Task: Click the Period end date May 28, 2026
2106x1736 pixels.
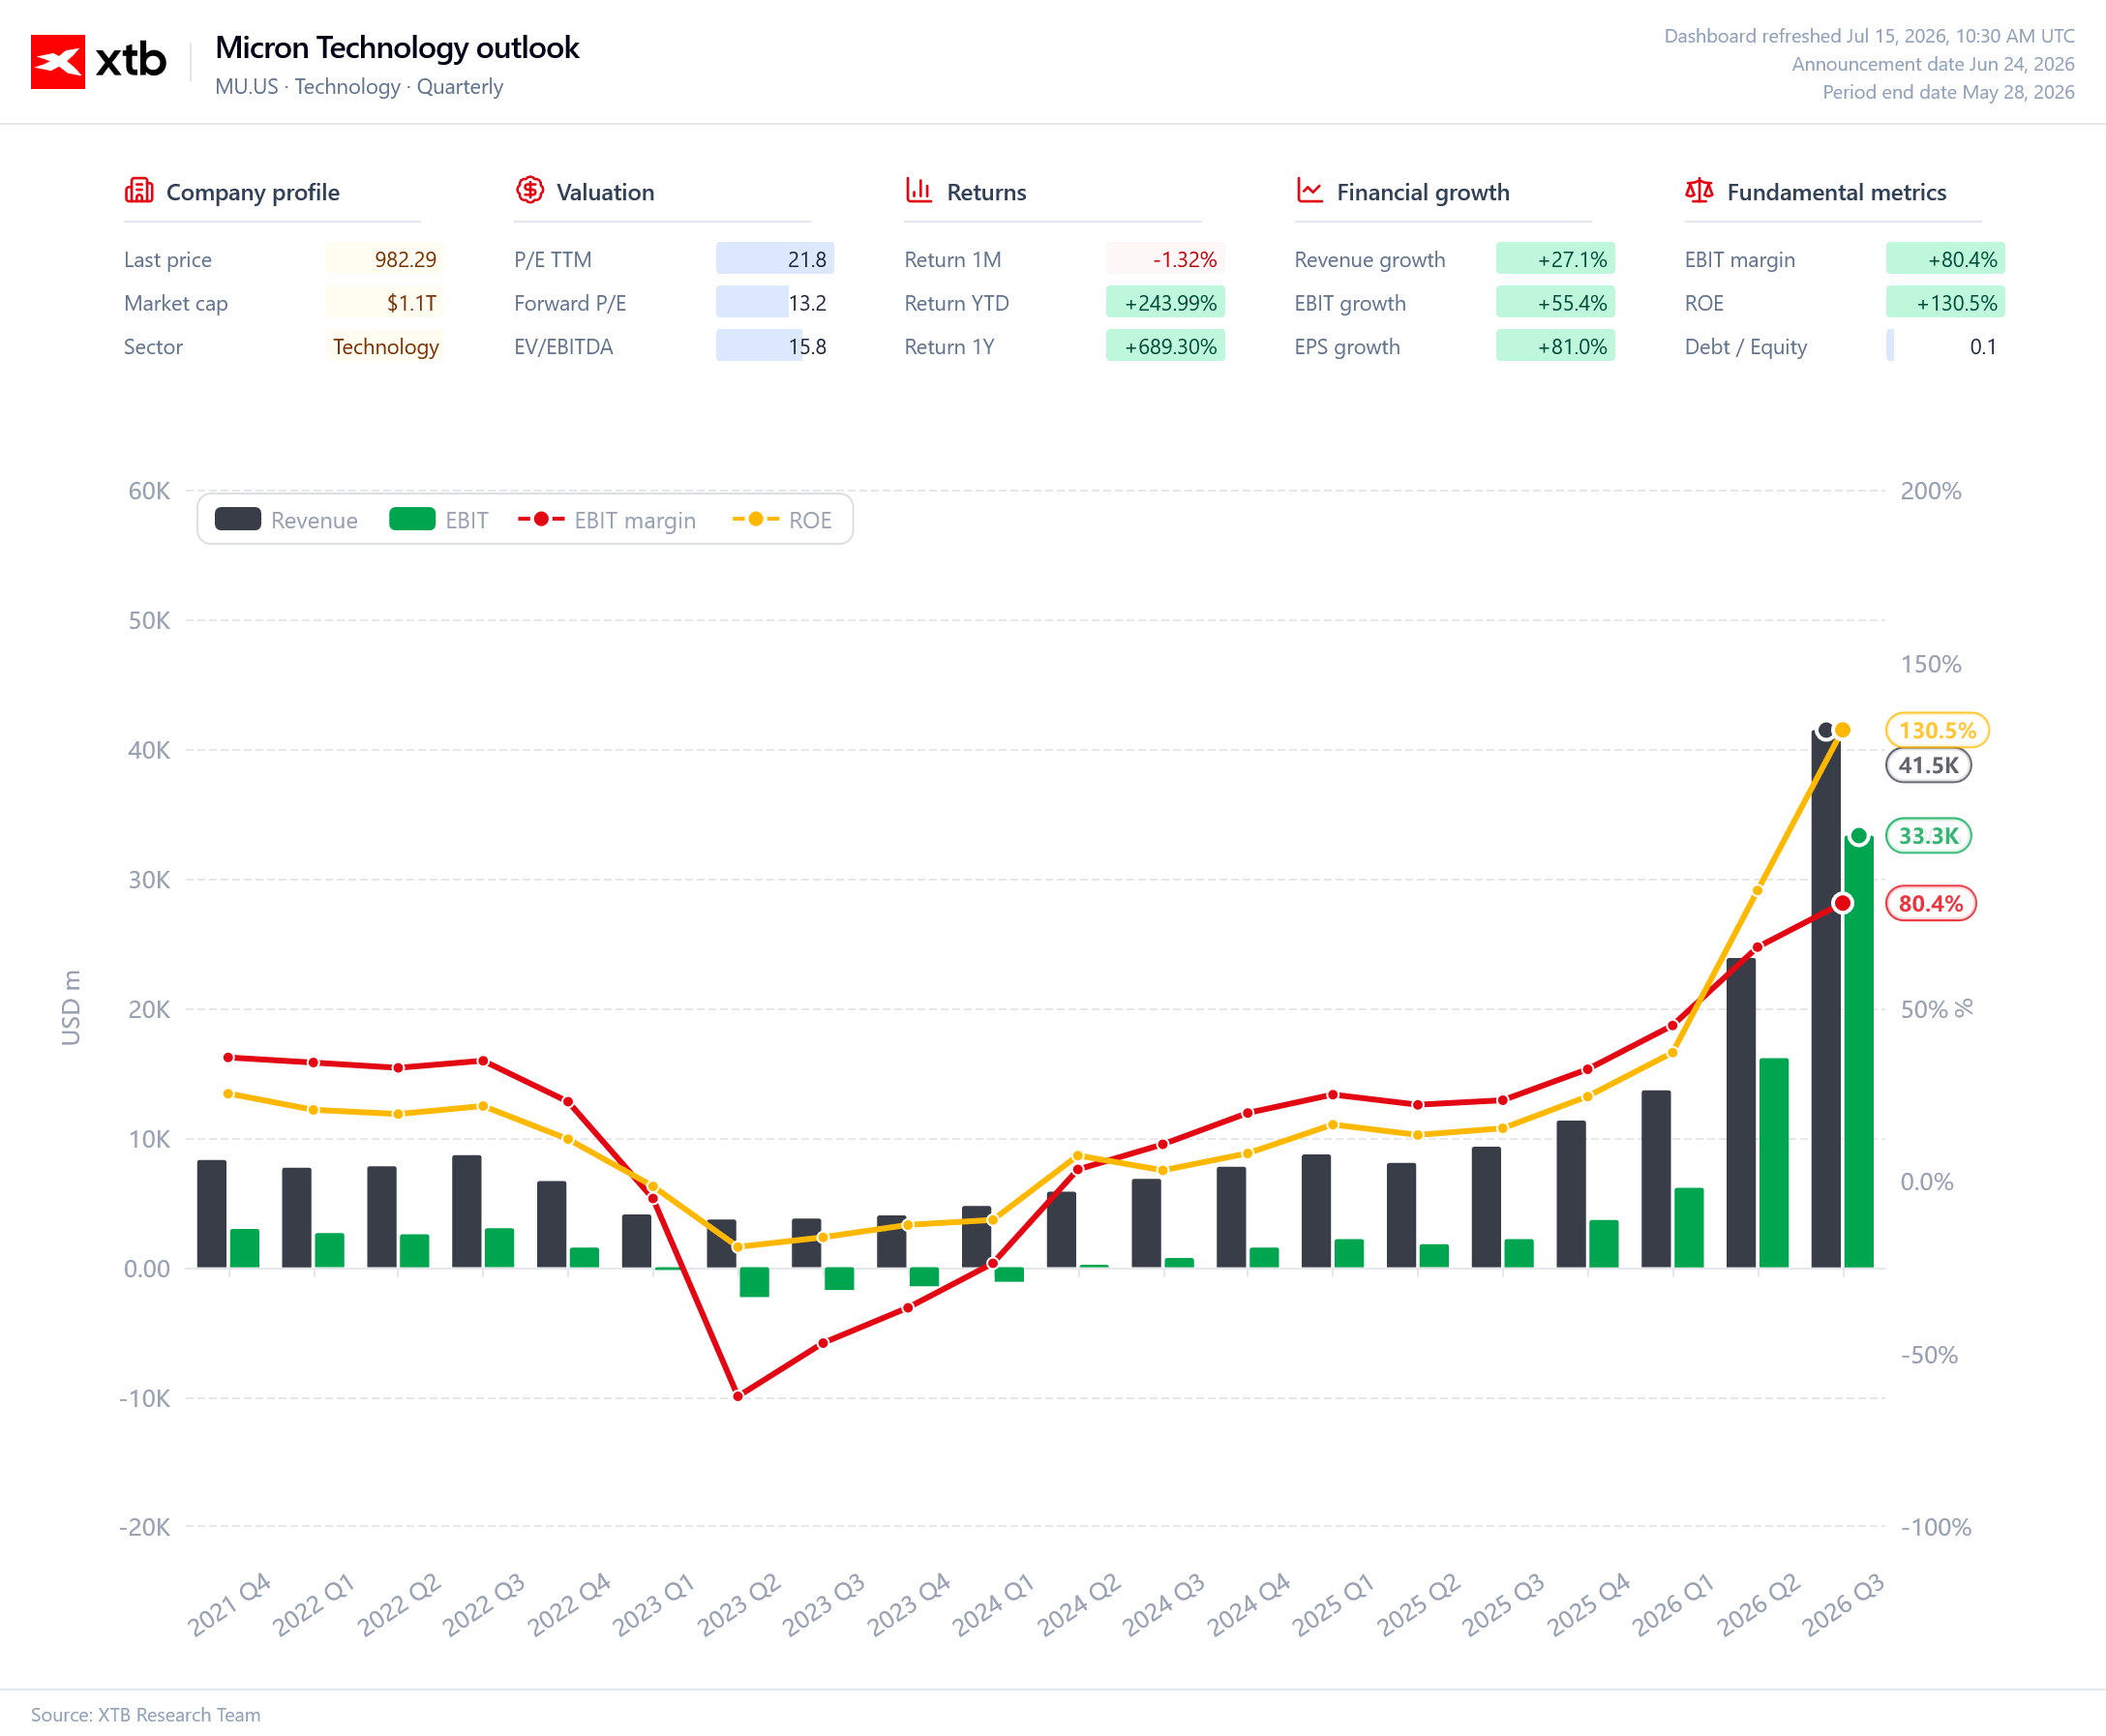Action: click(x=1948, y=92)
